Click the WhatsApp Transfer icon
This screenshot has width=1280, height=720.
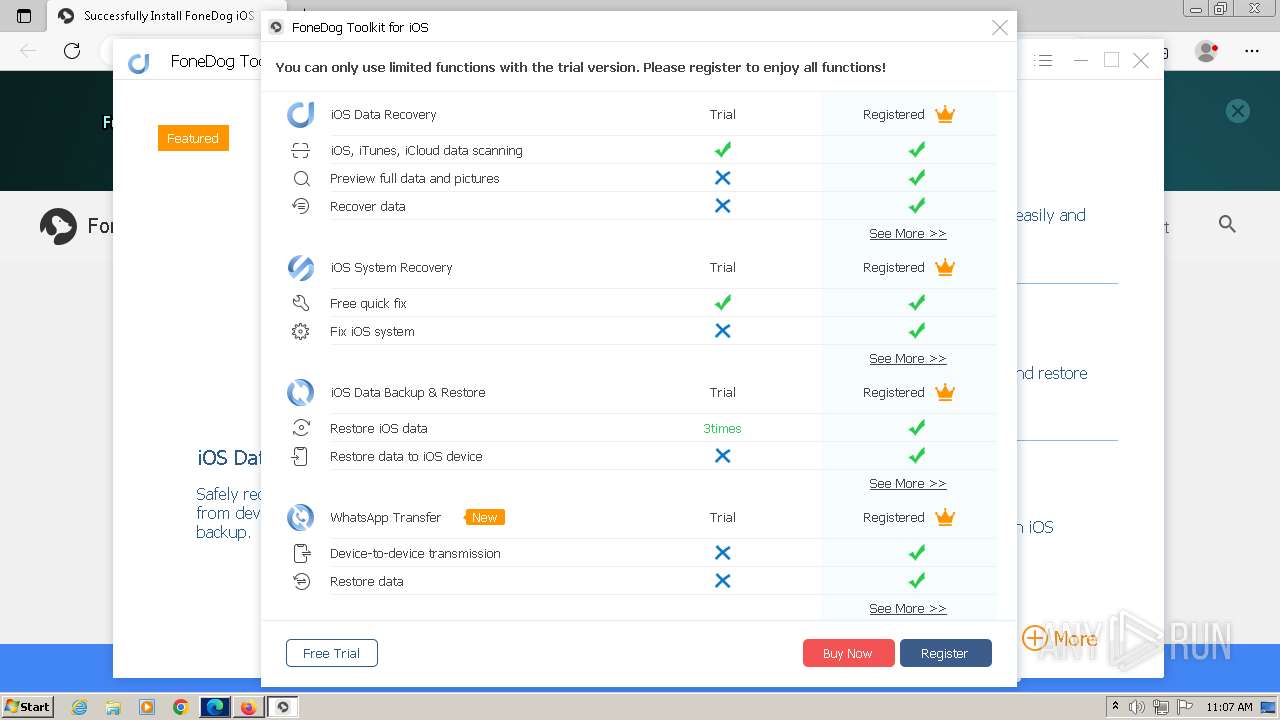(x=300, y=518)
